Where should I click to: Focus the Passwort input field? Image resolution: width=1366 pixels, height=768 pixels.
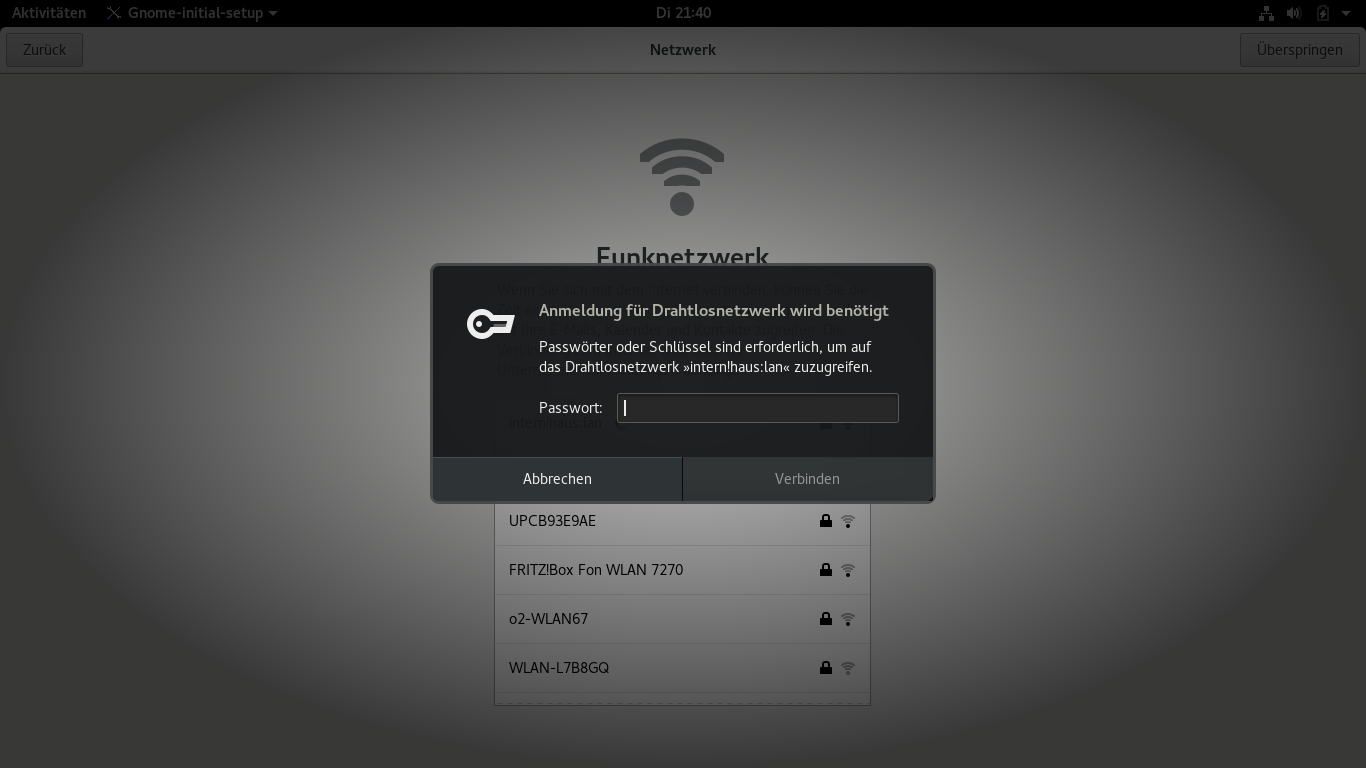tap(757, 408)
